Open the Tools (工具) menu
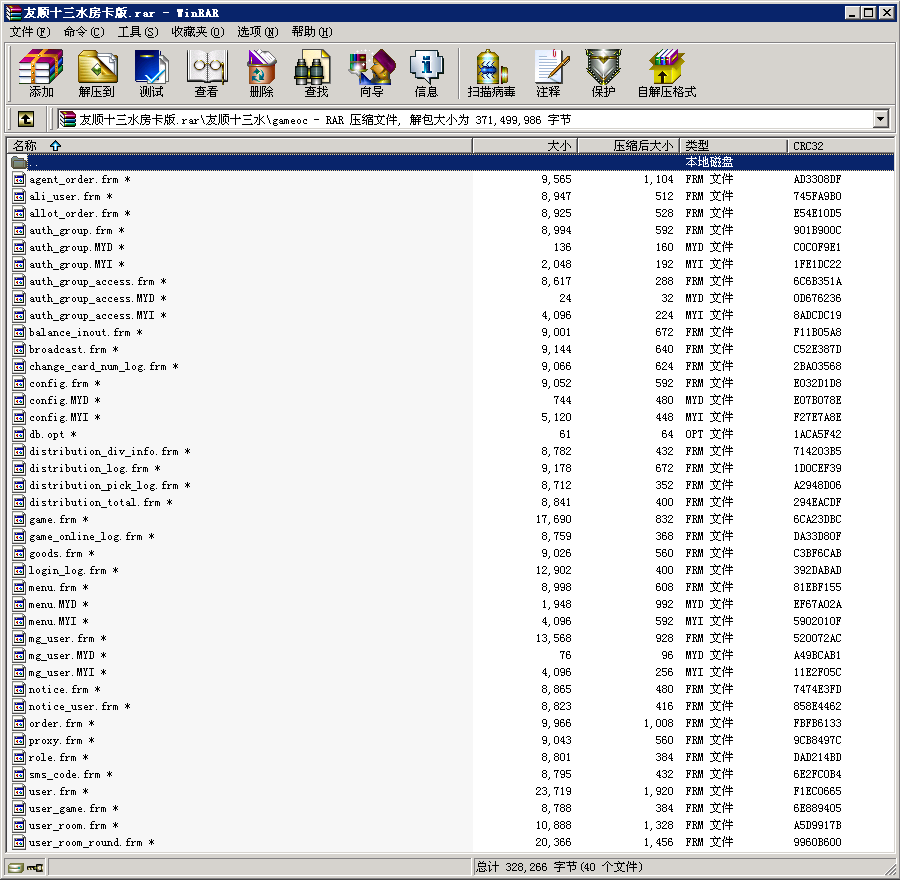Screen dimensions: 900x880 click(x=137, y=32)
